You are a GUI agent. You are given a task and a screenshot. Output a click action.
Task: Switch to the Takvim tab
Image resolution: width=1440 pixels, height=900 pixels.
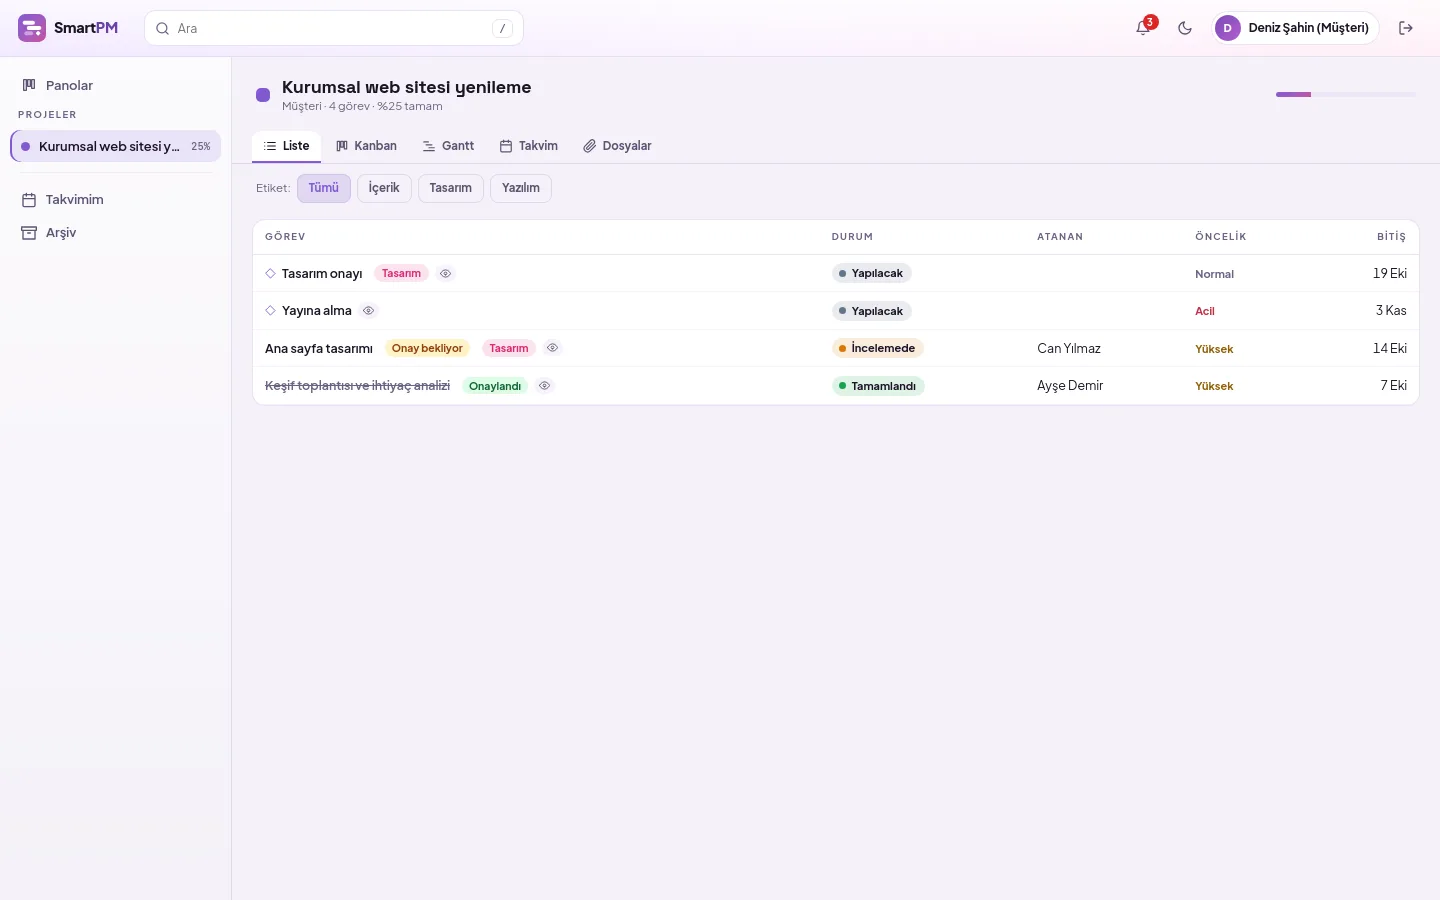point(529,146)
